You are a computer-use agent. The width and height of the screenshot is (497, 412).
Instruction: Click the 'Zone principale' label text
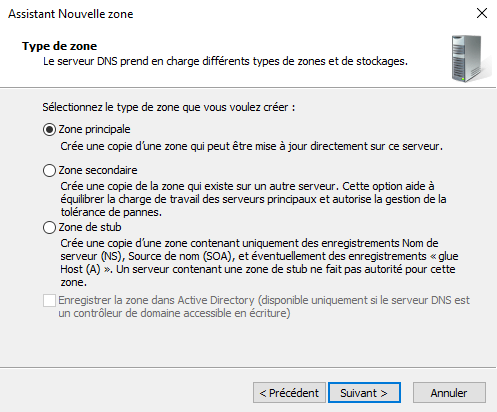click(94, 129)
